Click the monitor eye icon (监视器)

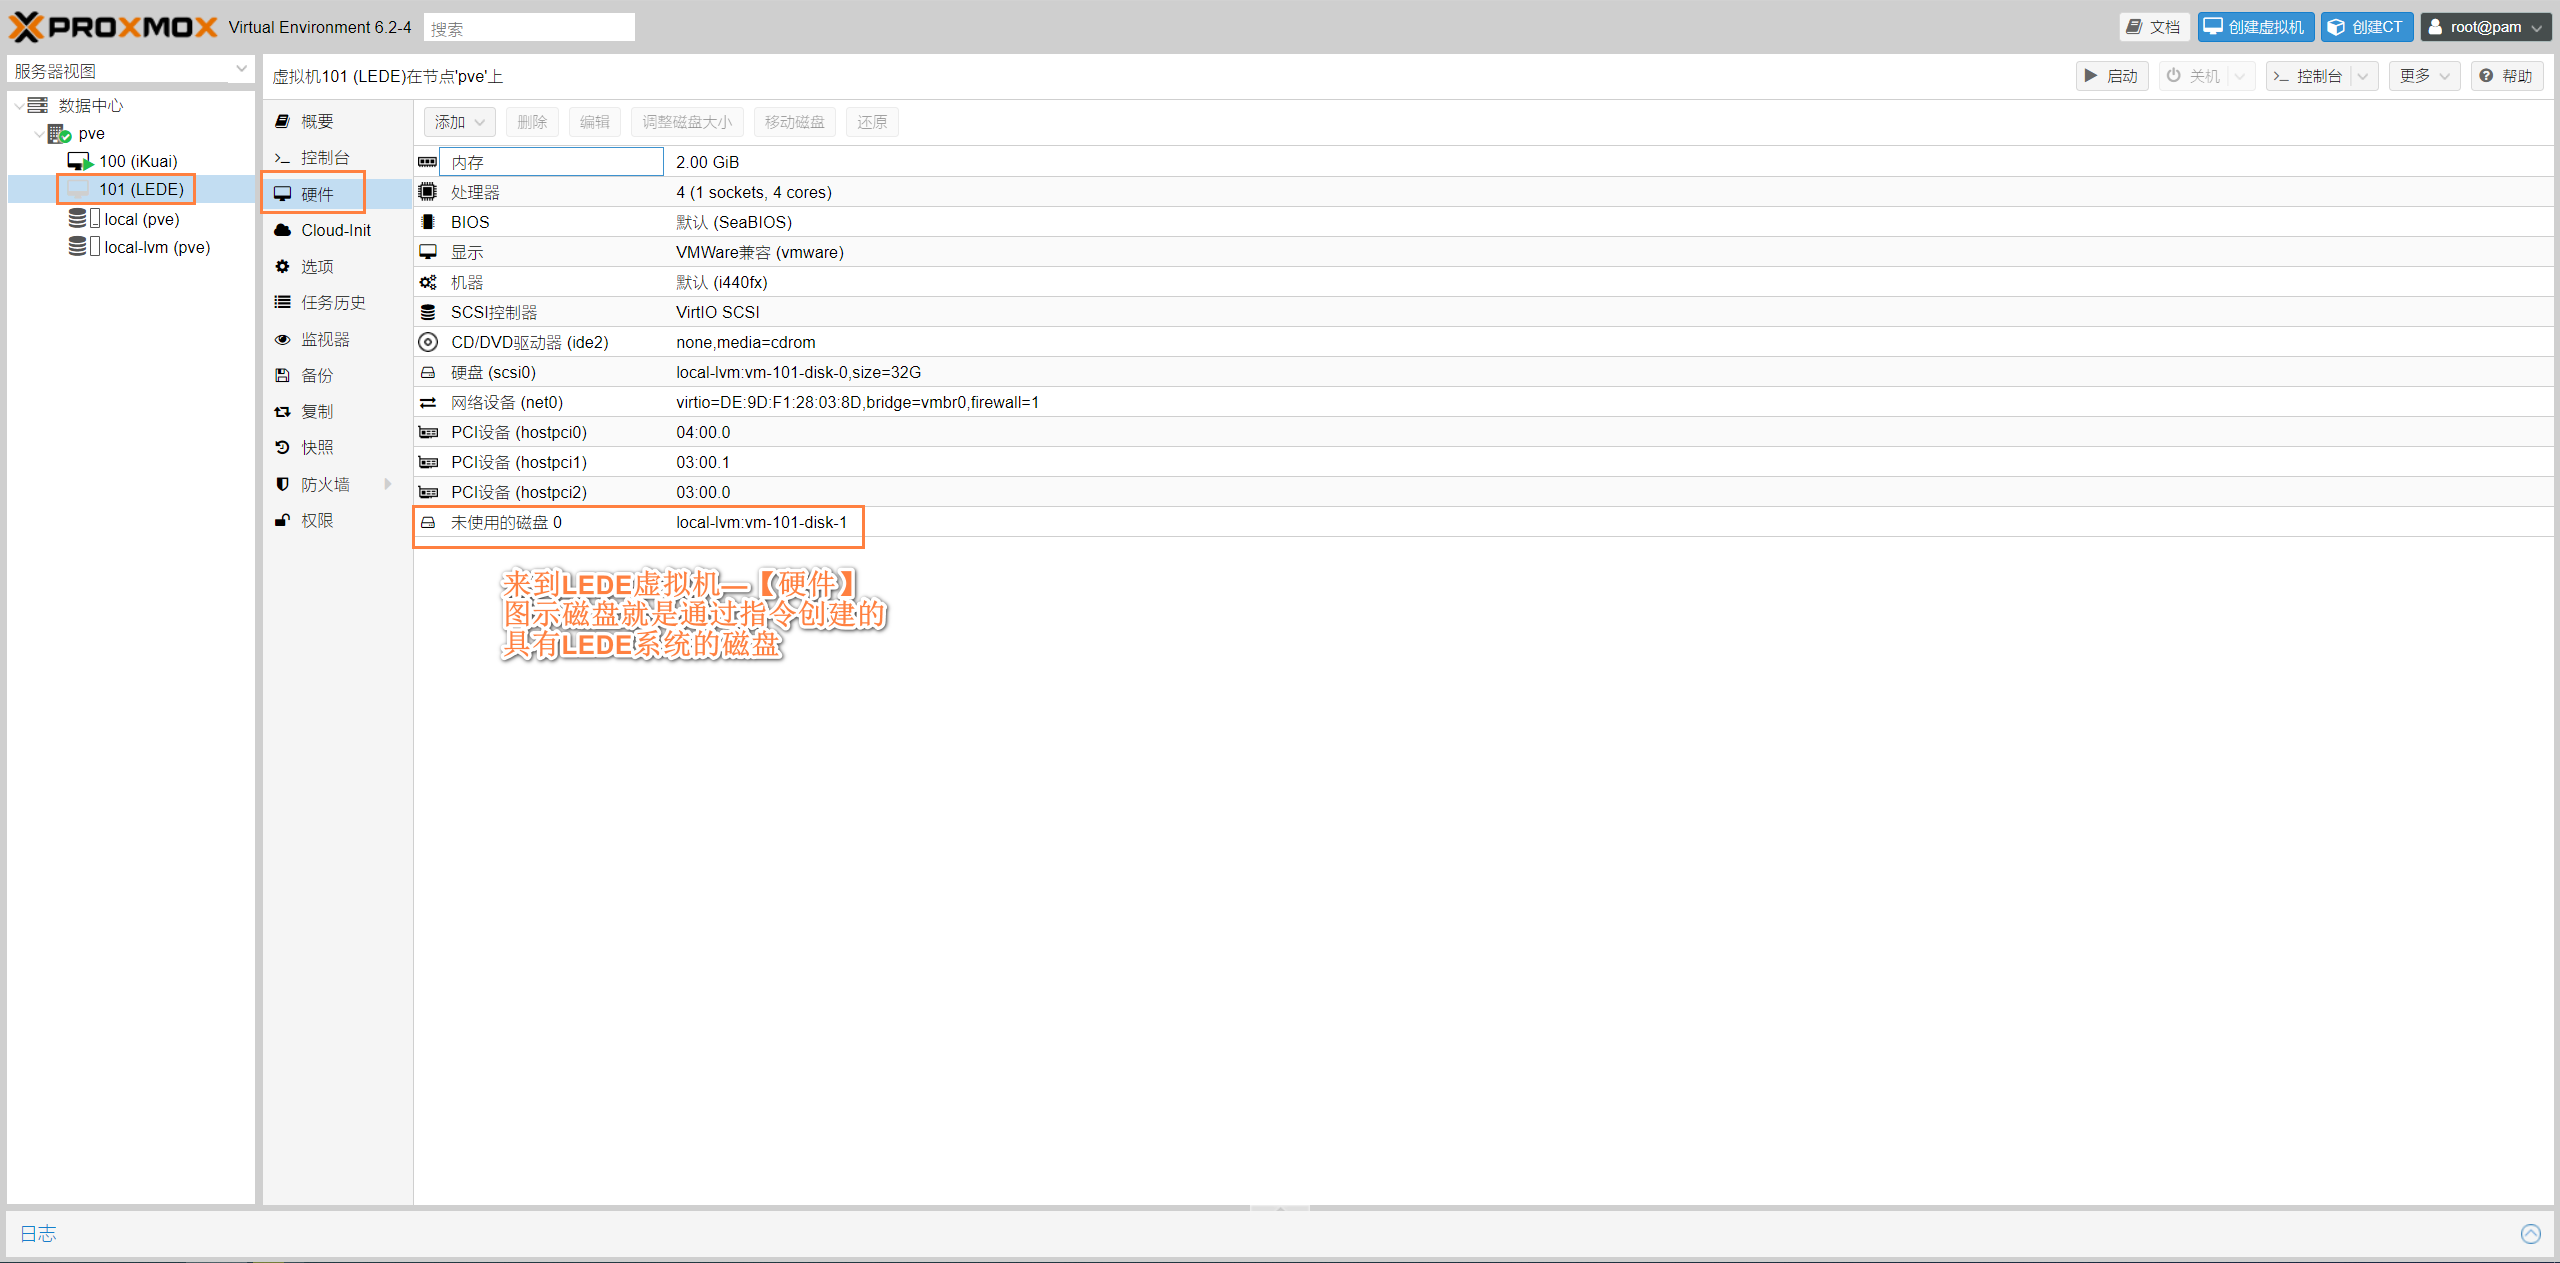pos(283,339)
